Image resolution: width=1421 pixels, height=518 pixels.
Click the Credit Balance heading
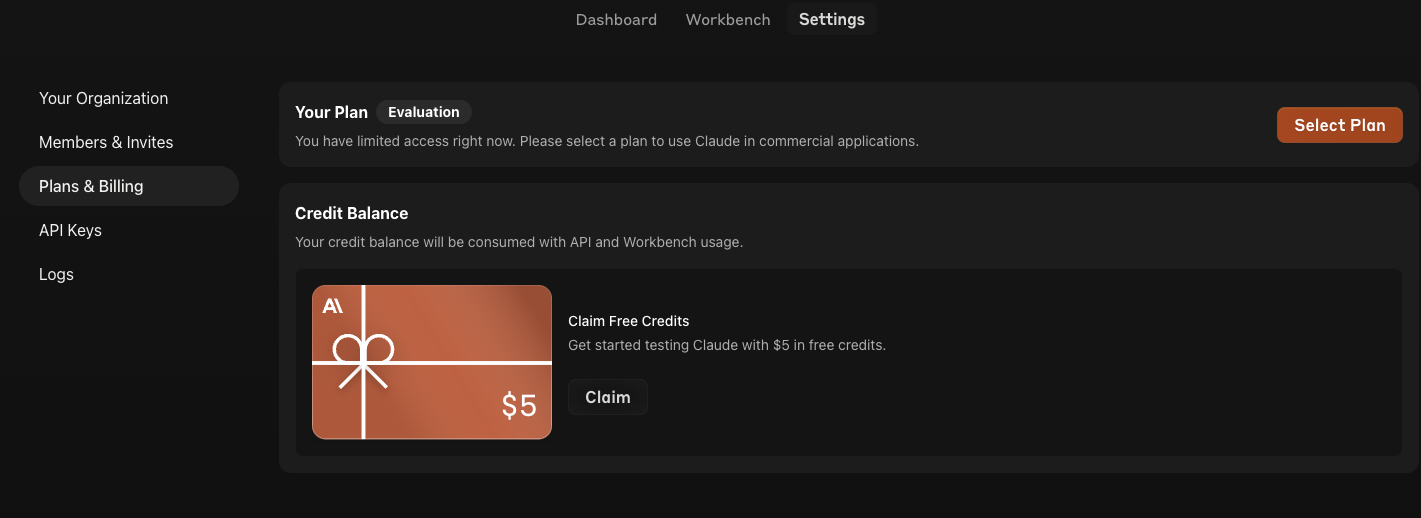tap(351, 213)
